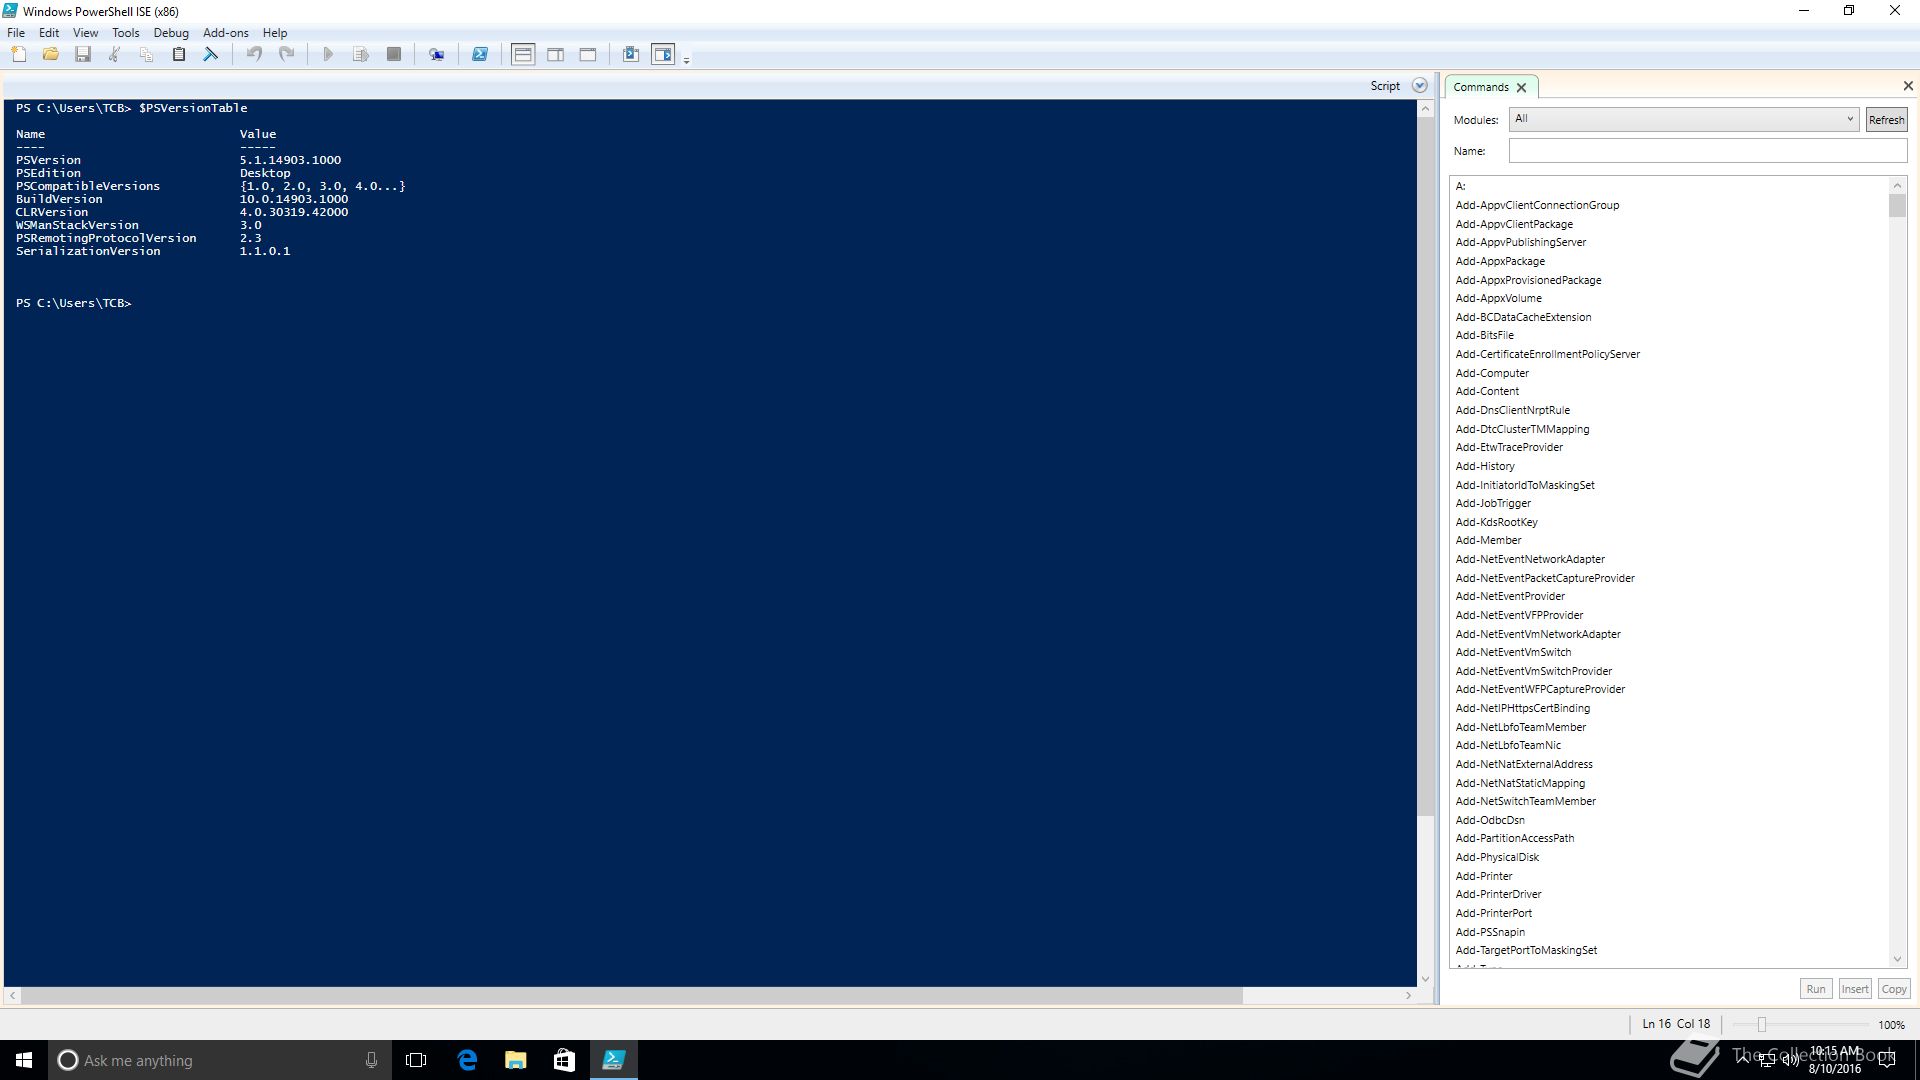Run script with green play icon
The width and height of the screenshot is (1920, 1080).
click(328, 54)
